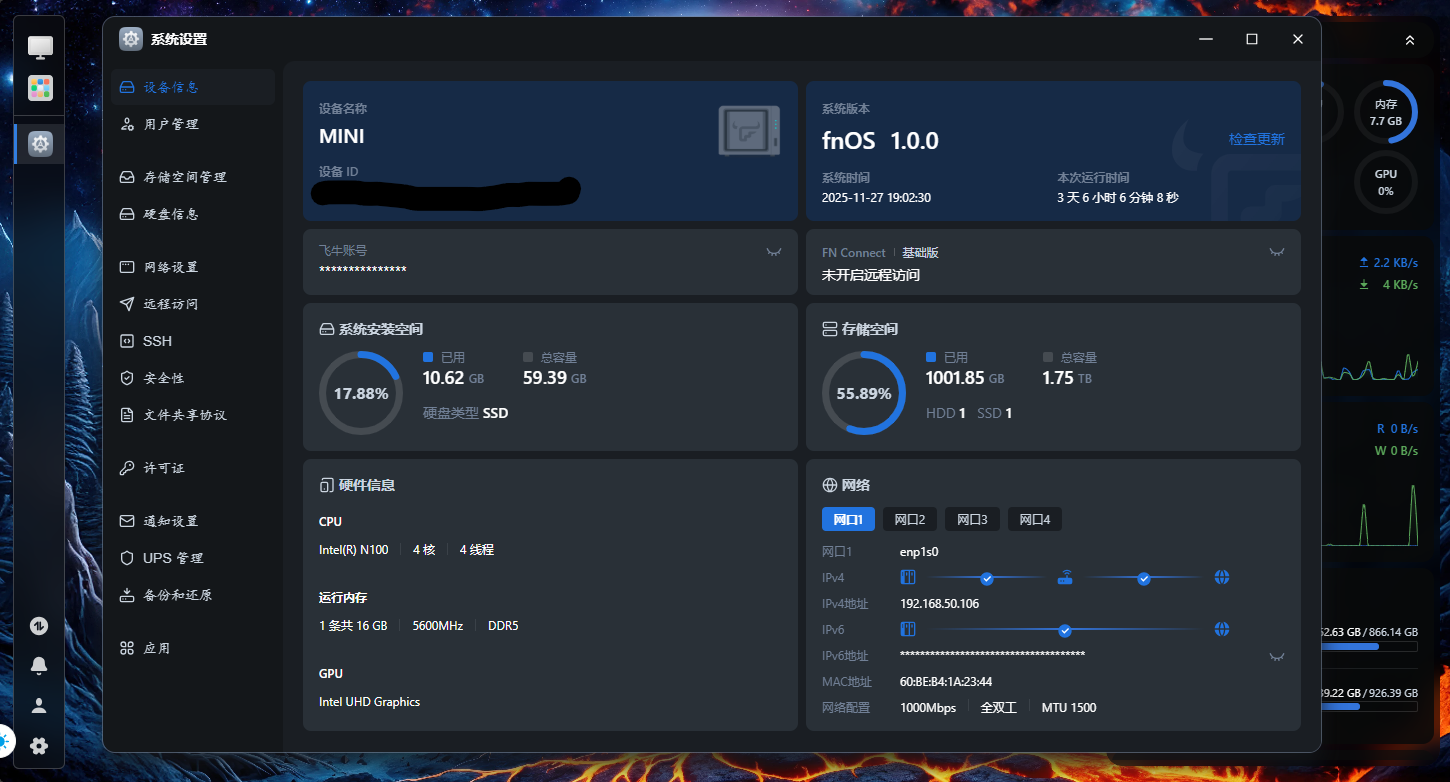Click the 55.89% storage space ring chart
1450x782 pixels.
pyautogui.click(x=864, y=393)
